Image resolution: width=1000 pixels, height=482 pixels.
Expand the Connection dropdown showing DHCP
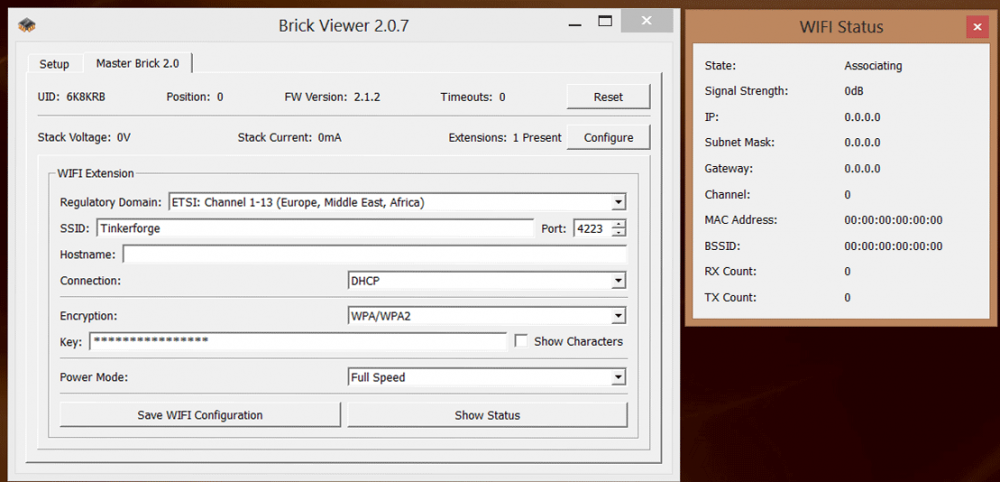click(x=487, y=281)
